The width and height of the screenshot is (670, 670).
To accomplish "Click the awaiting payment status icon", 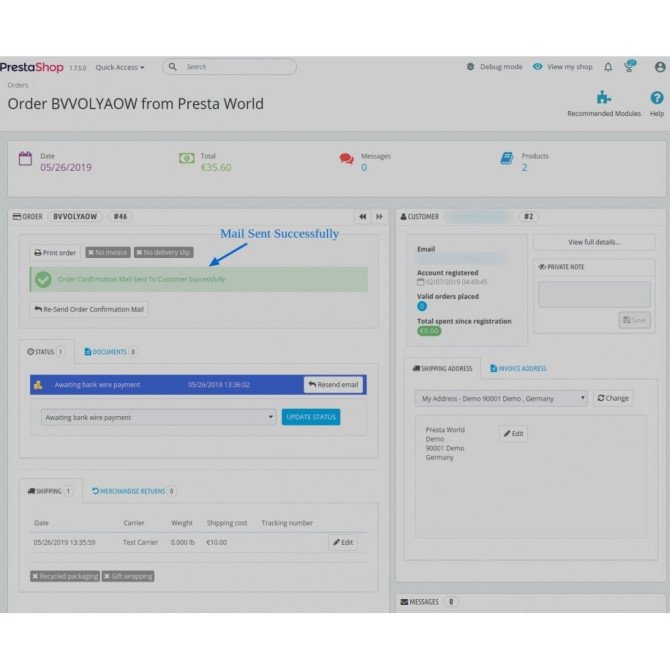I will click(38, 385).
